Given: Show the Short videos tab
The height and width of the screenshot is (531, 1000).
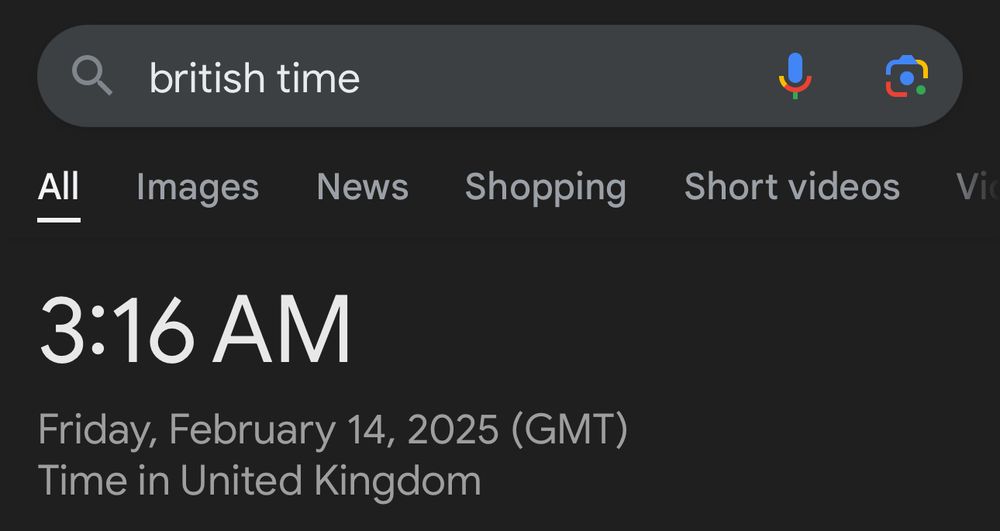Looking at the screenshot, I should (x=791, y=187).
